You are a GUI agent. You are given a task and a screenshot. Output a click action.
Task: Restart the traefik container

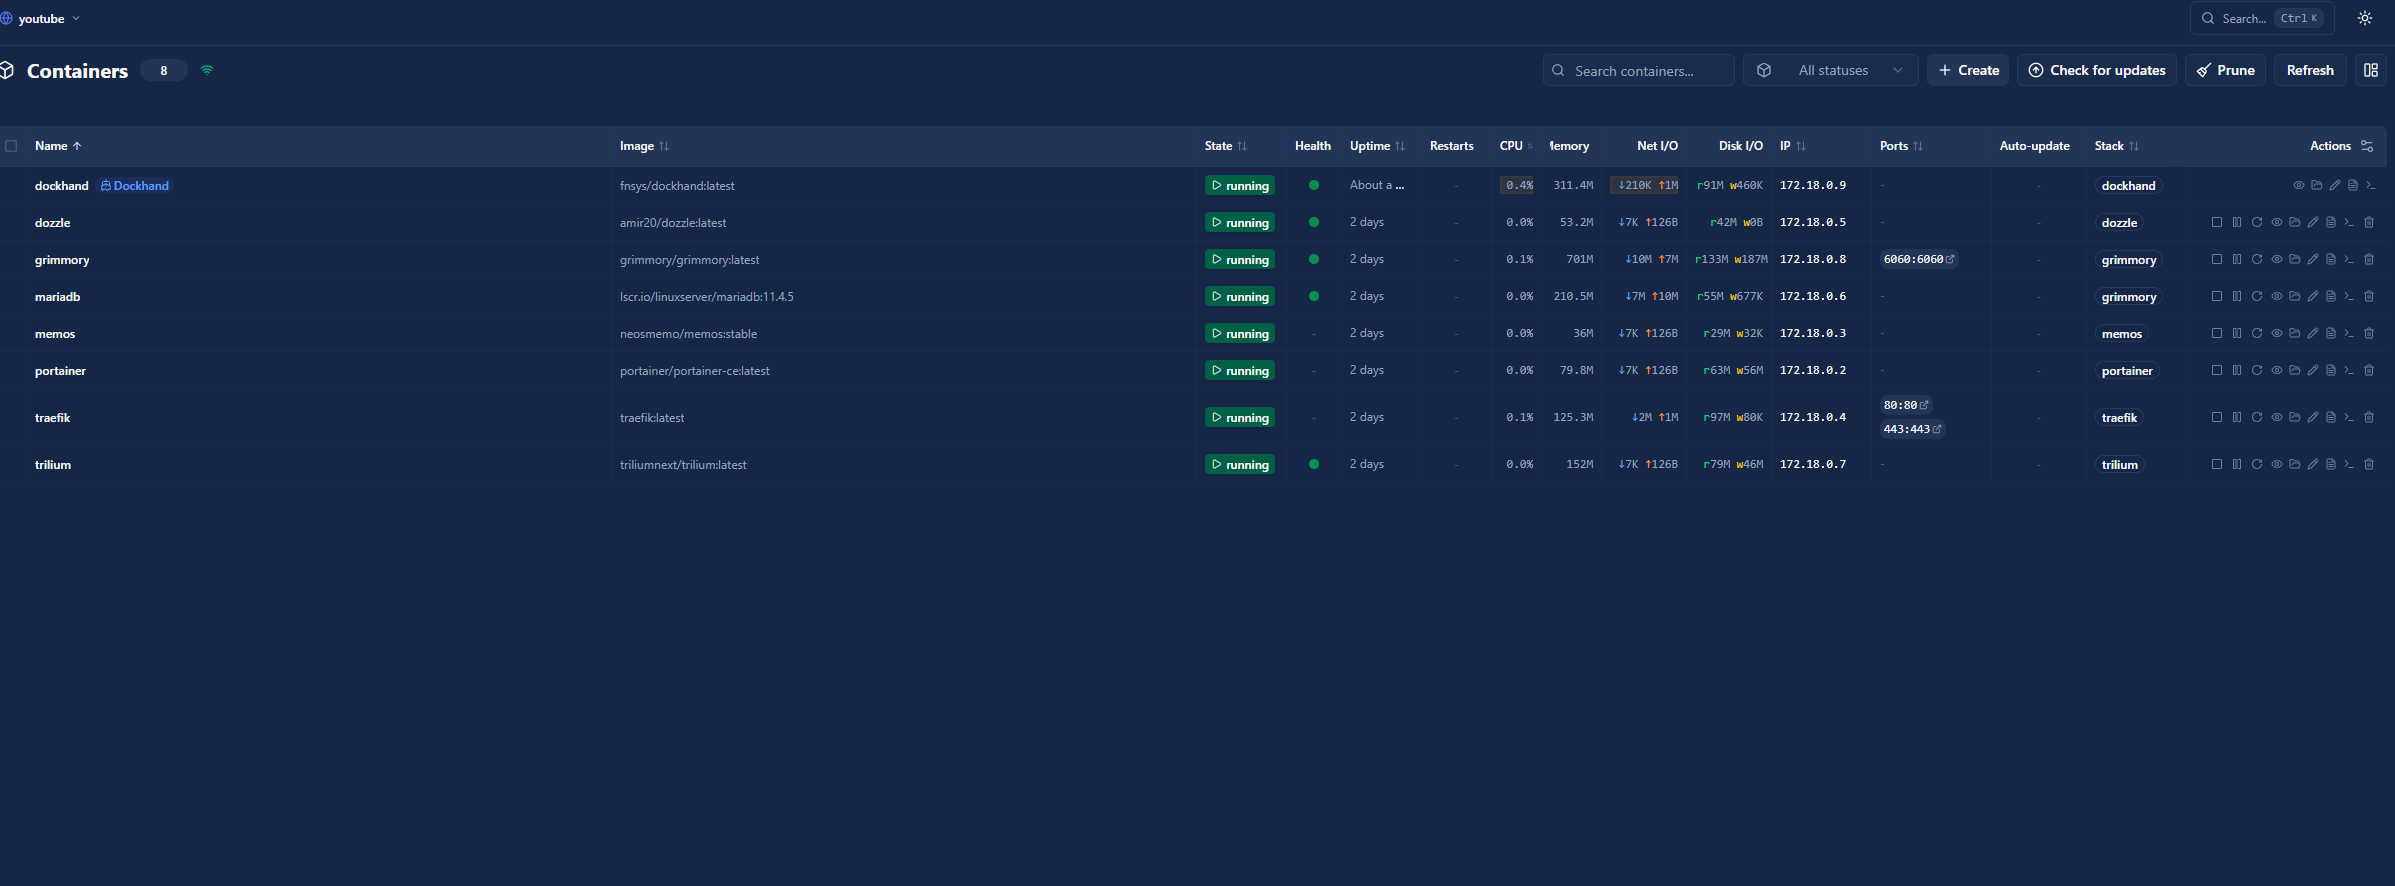pyautogui.click(x=2257, y=417)
